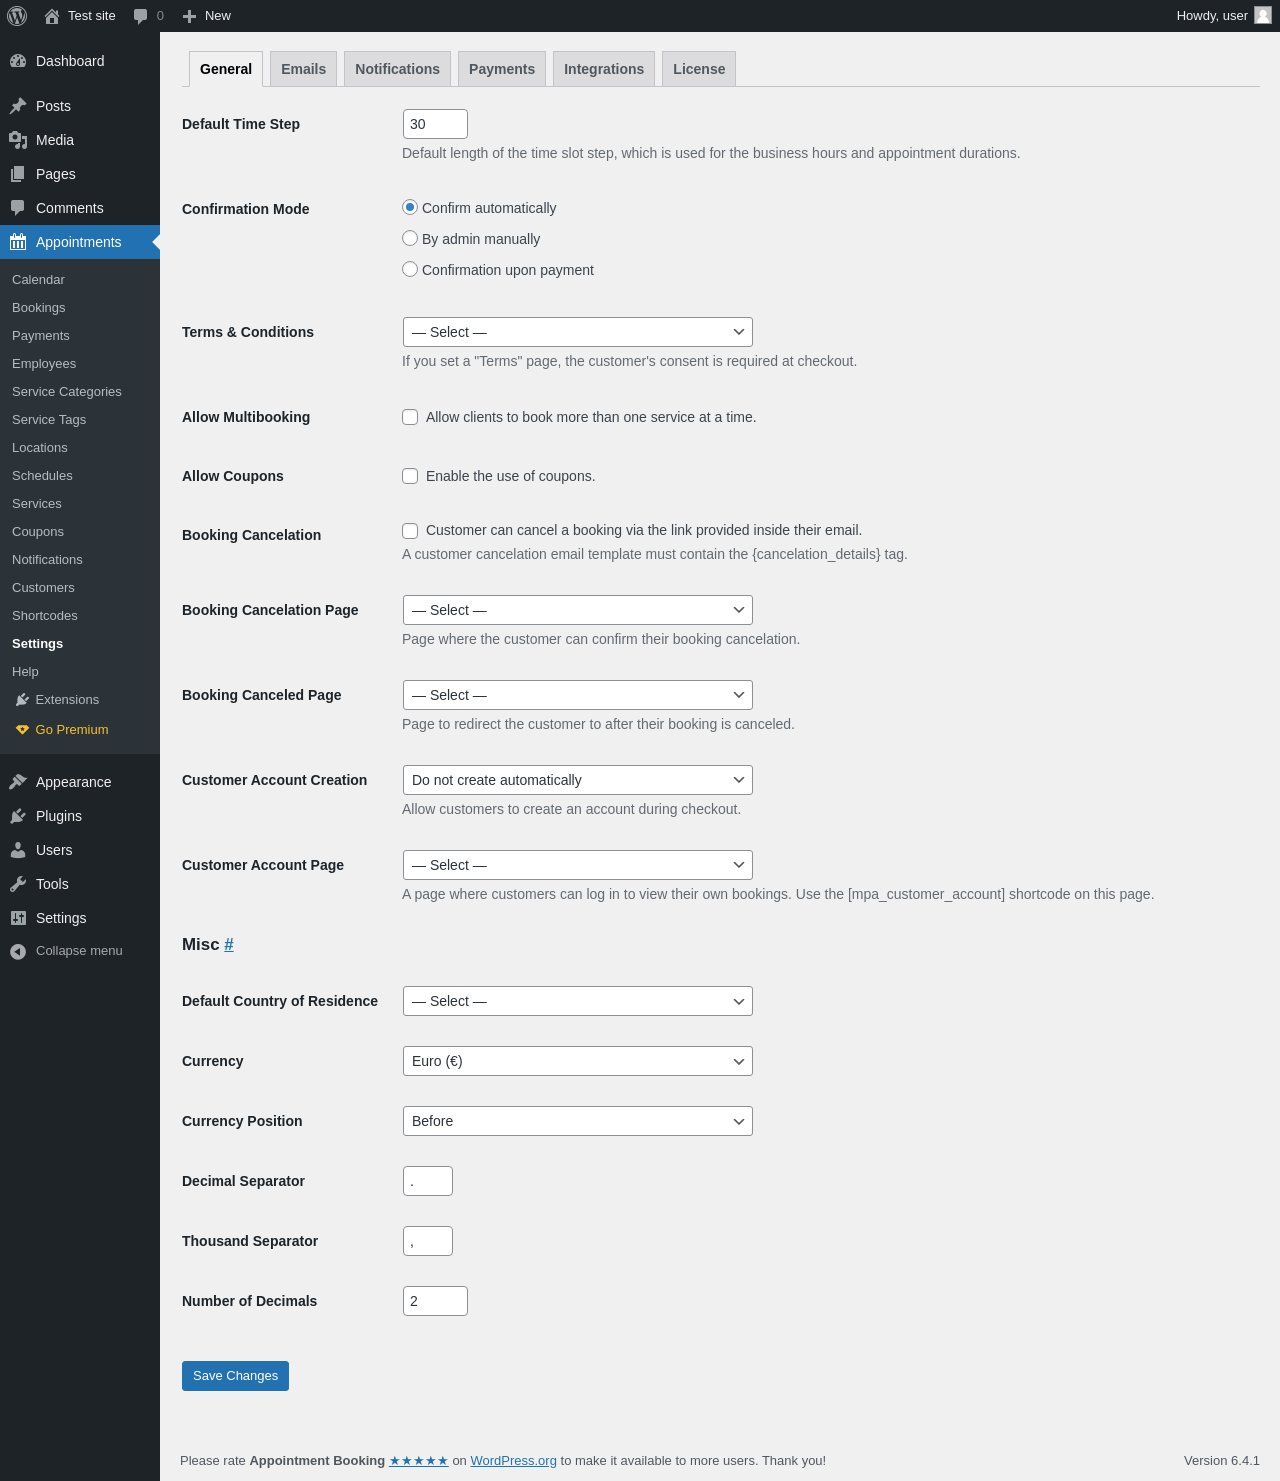Click the comments bubble icon in admin bar
This screenshot has height=1481, width=1280.
[x=141, y=16]
